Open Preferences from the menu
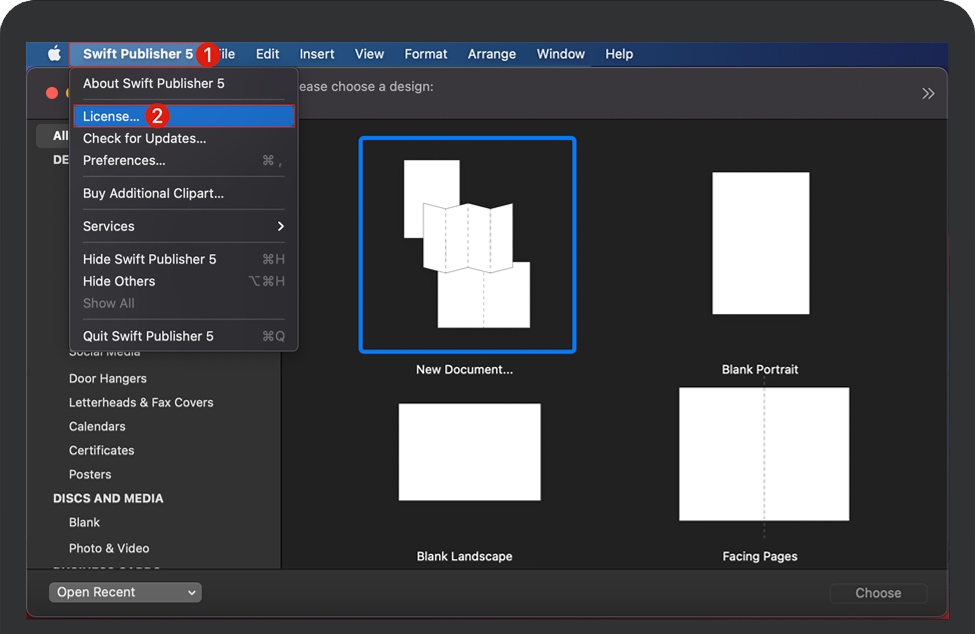The width and height of the screenshot is (975, 634). click(x=124, y=160)
